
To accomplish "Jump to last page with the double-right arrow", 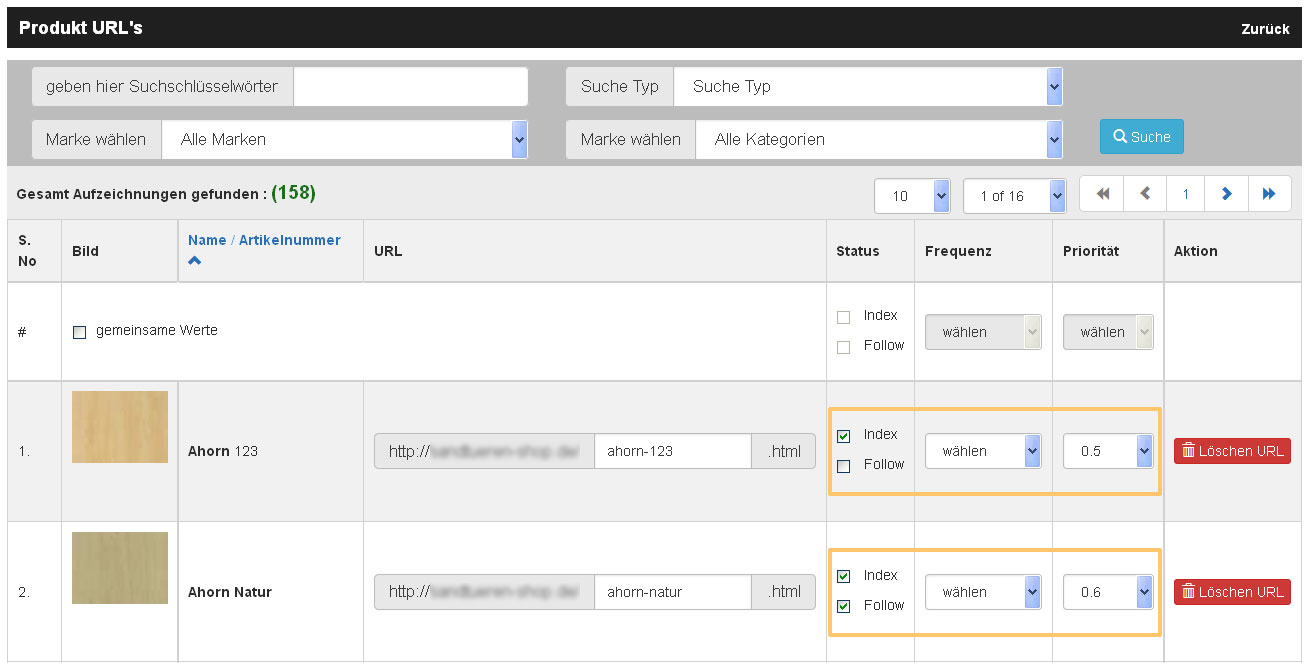I will [1269, 193].
